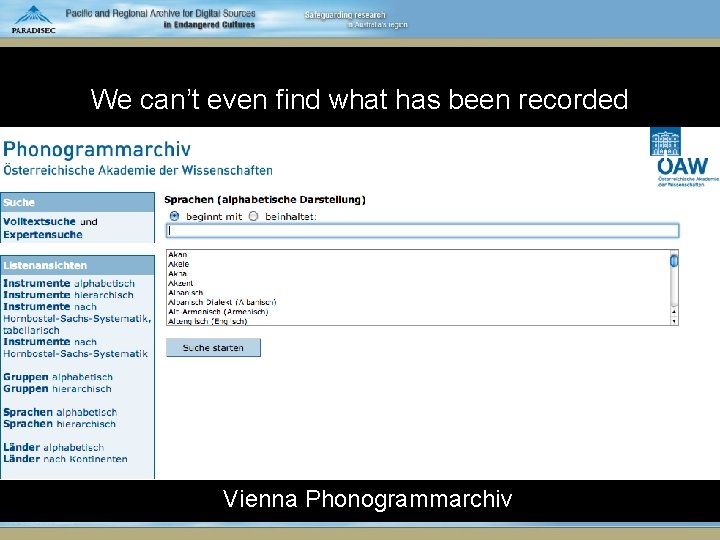Screen dimensions: 720x540
Task: Open 'Instrumente alphabetisch' list view
Action: (x=69, y=283)
